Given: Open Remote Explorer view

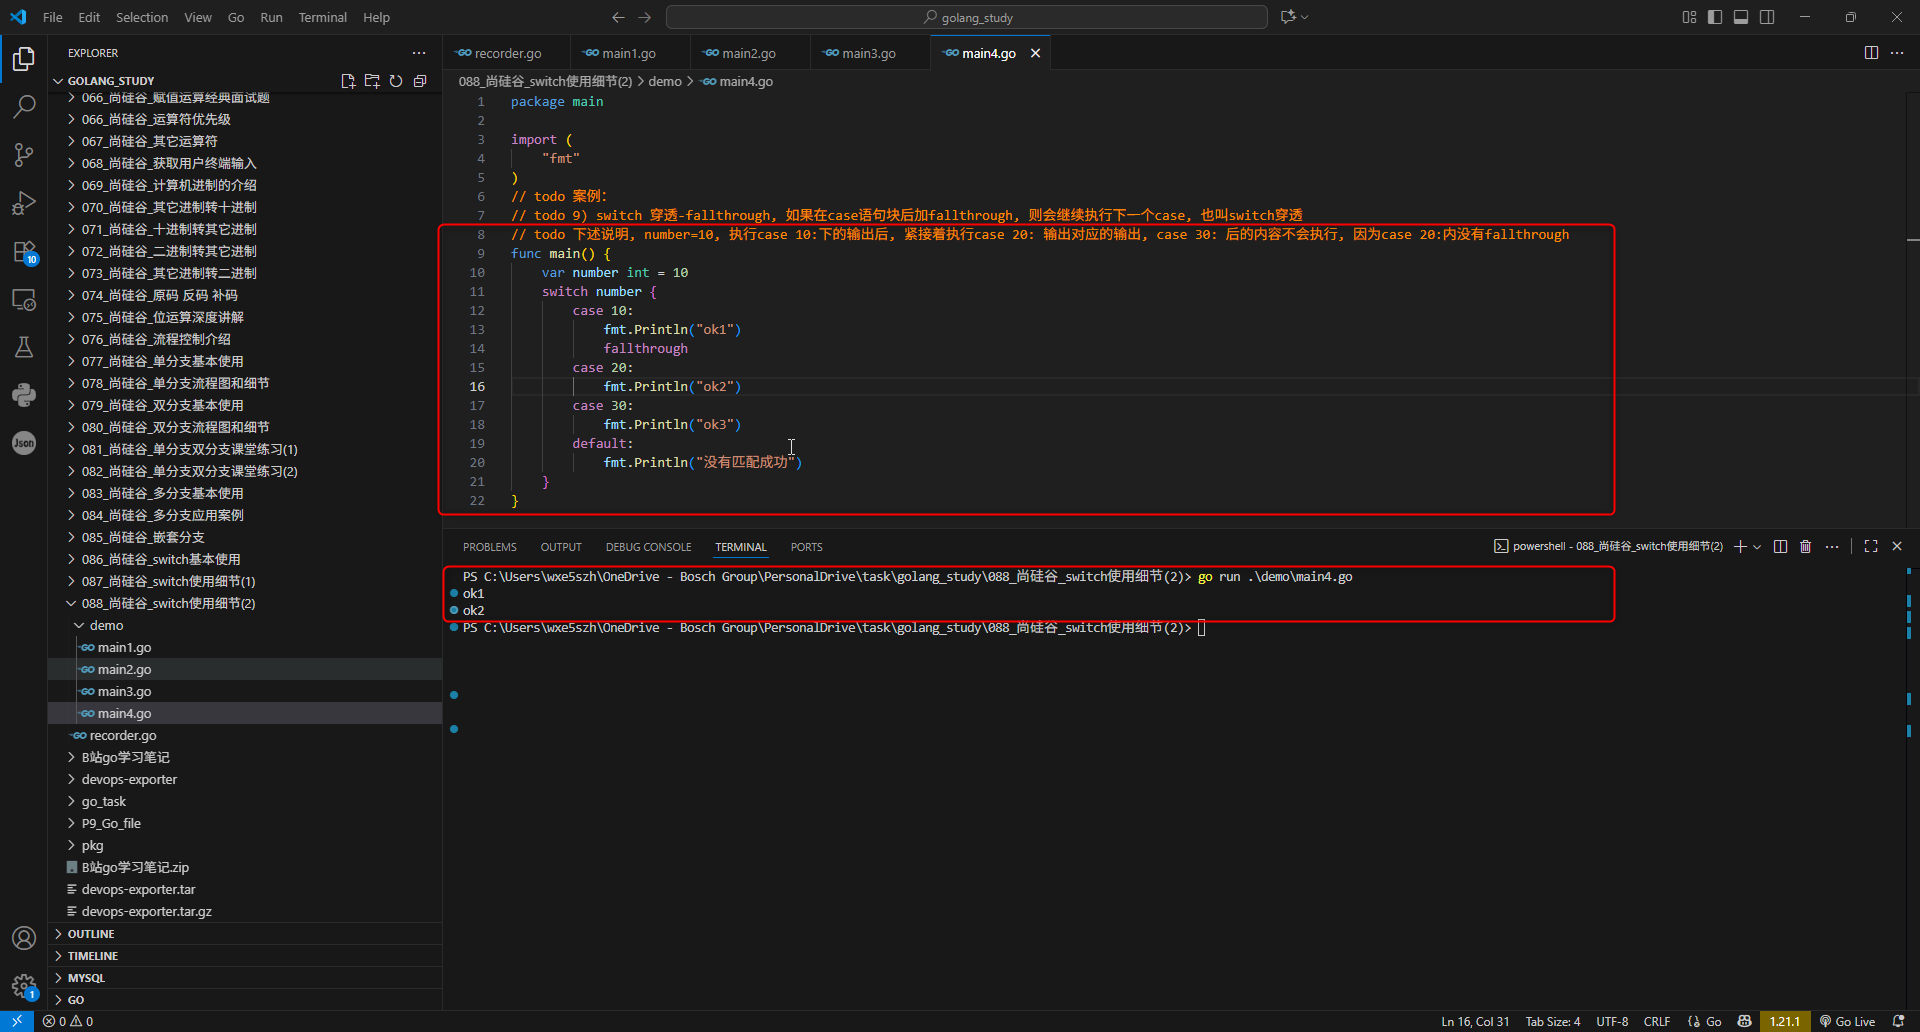Looking at the screenshot, I should click(x=24, y=299).
